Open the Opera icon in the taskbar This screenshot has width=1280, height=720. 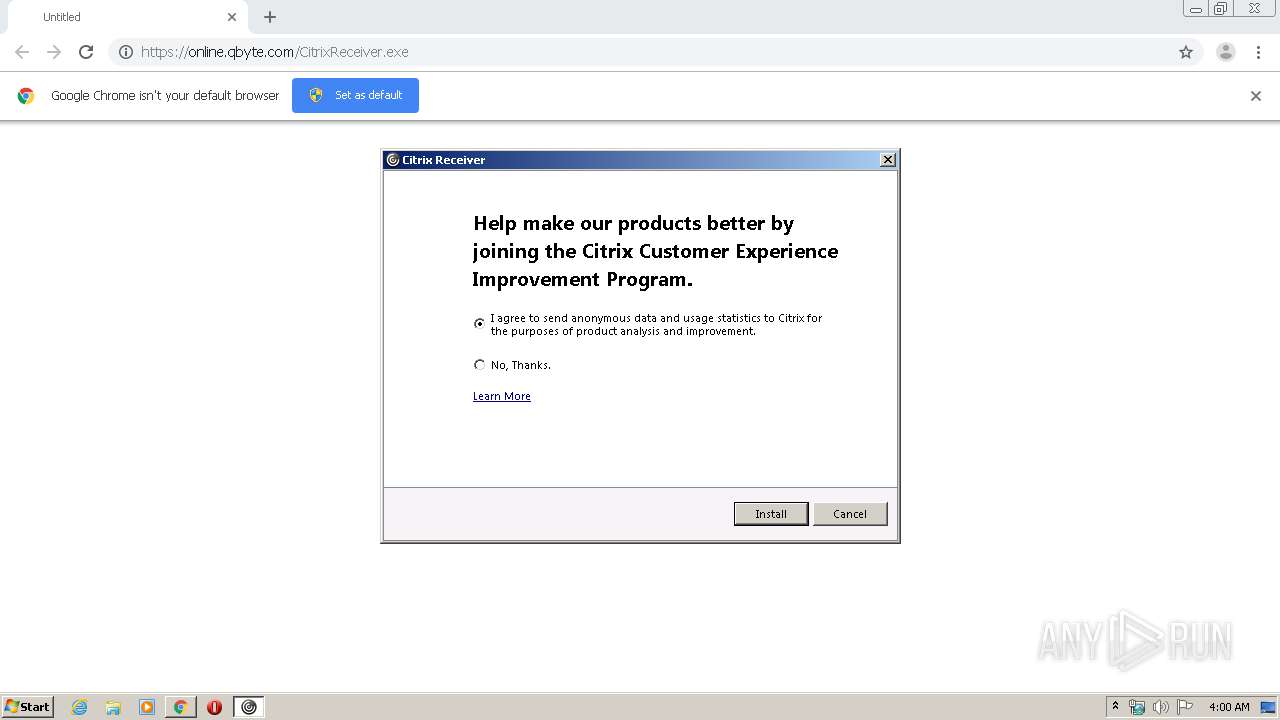[x=214, y=707]
